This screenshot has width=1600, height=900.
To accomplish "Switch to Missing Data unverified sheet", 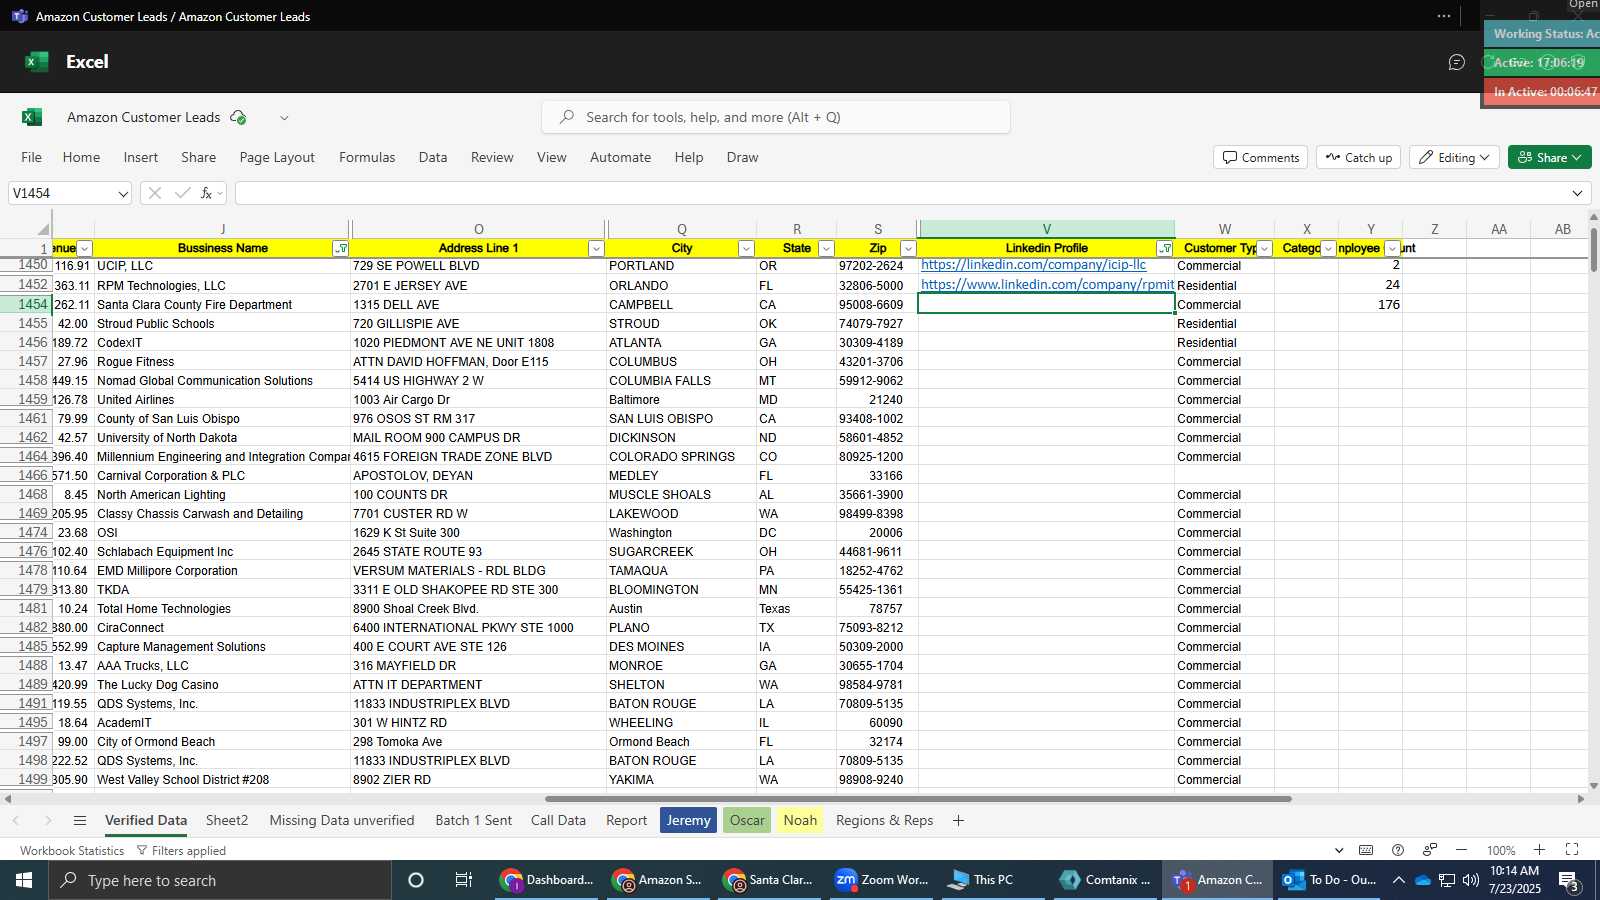I will [x=342, y=820].
